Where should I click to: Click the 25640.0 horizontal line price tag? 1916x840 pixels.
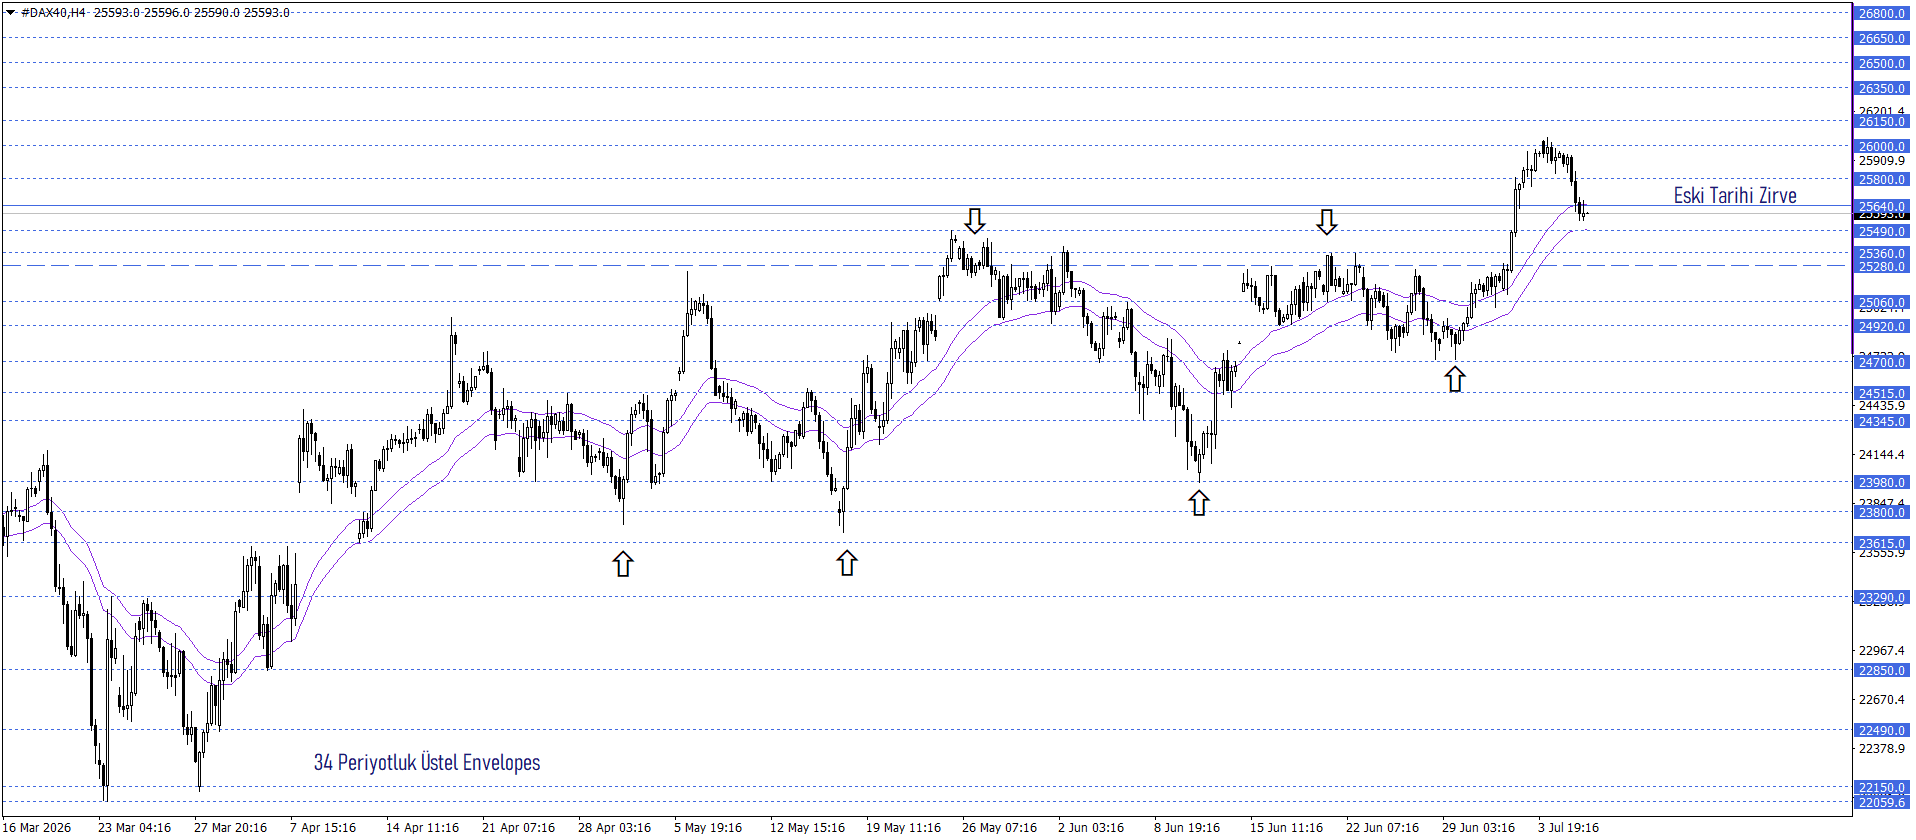[1881, 206]
